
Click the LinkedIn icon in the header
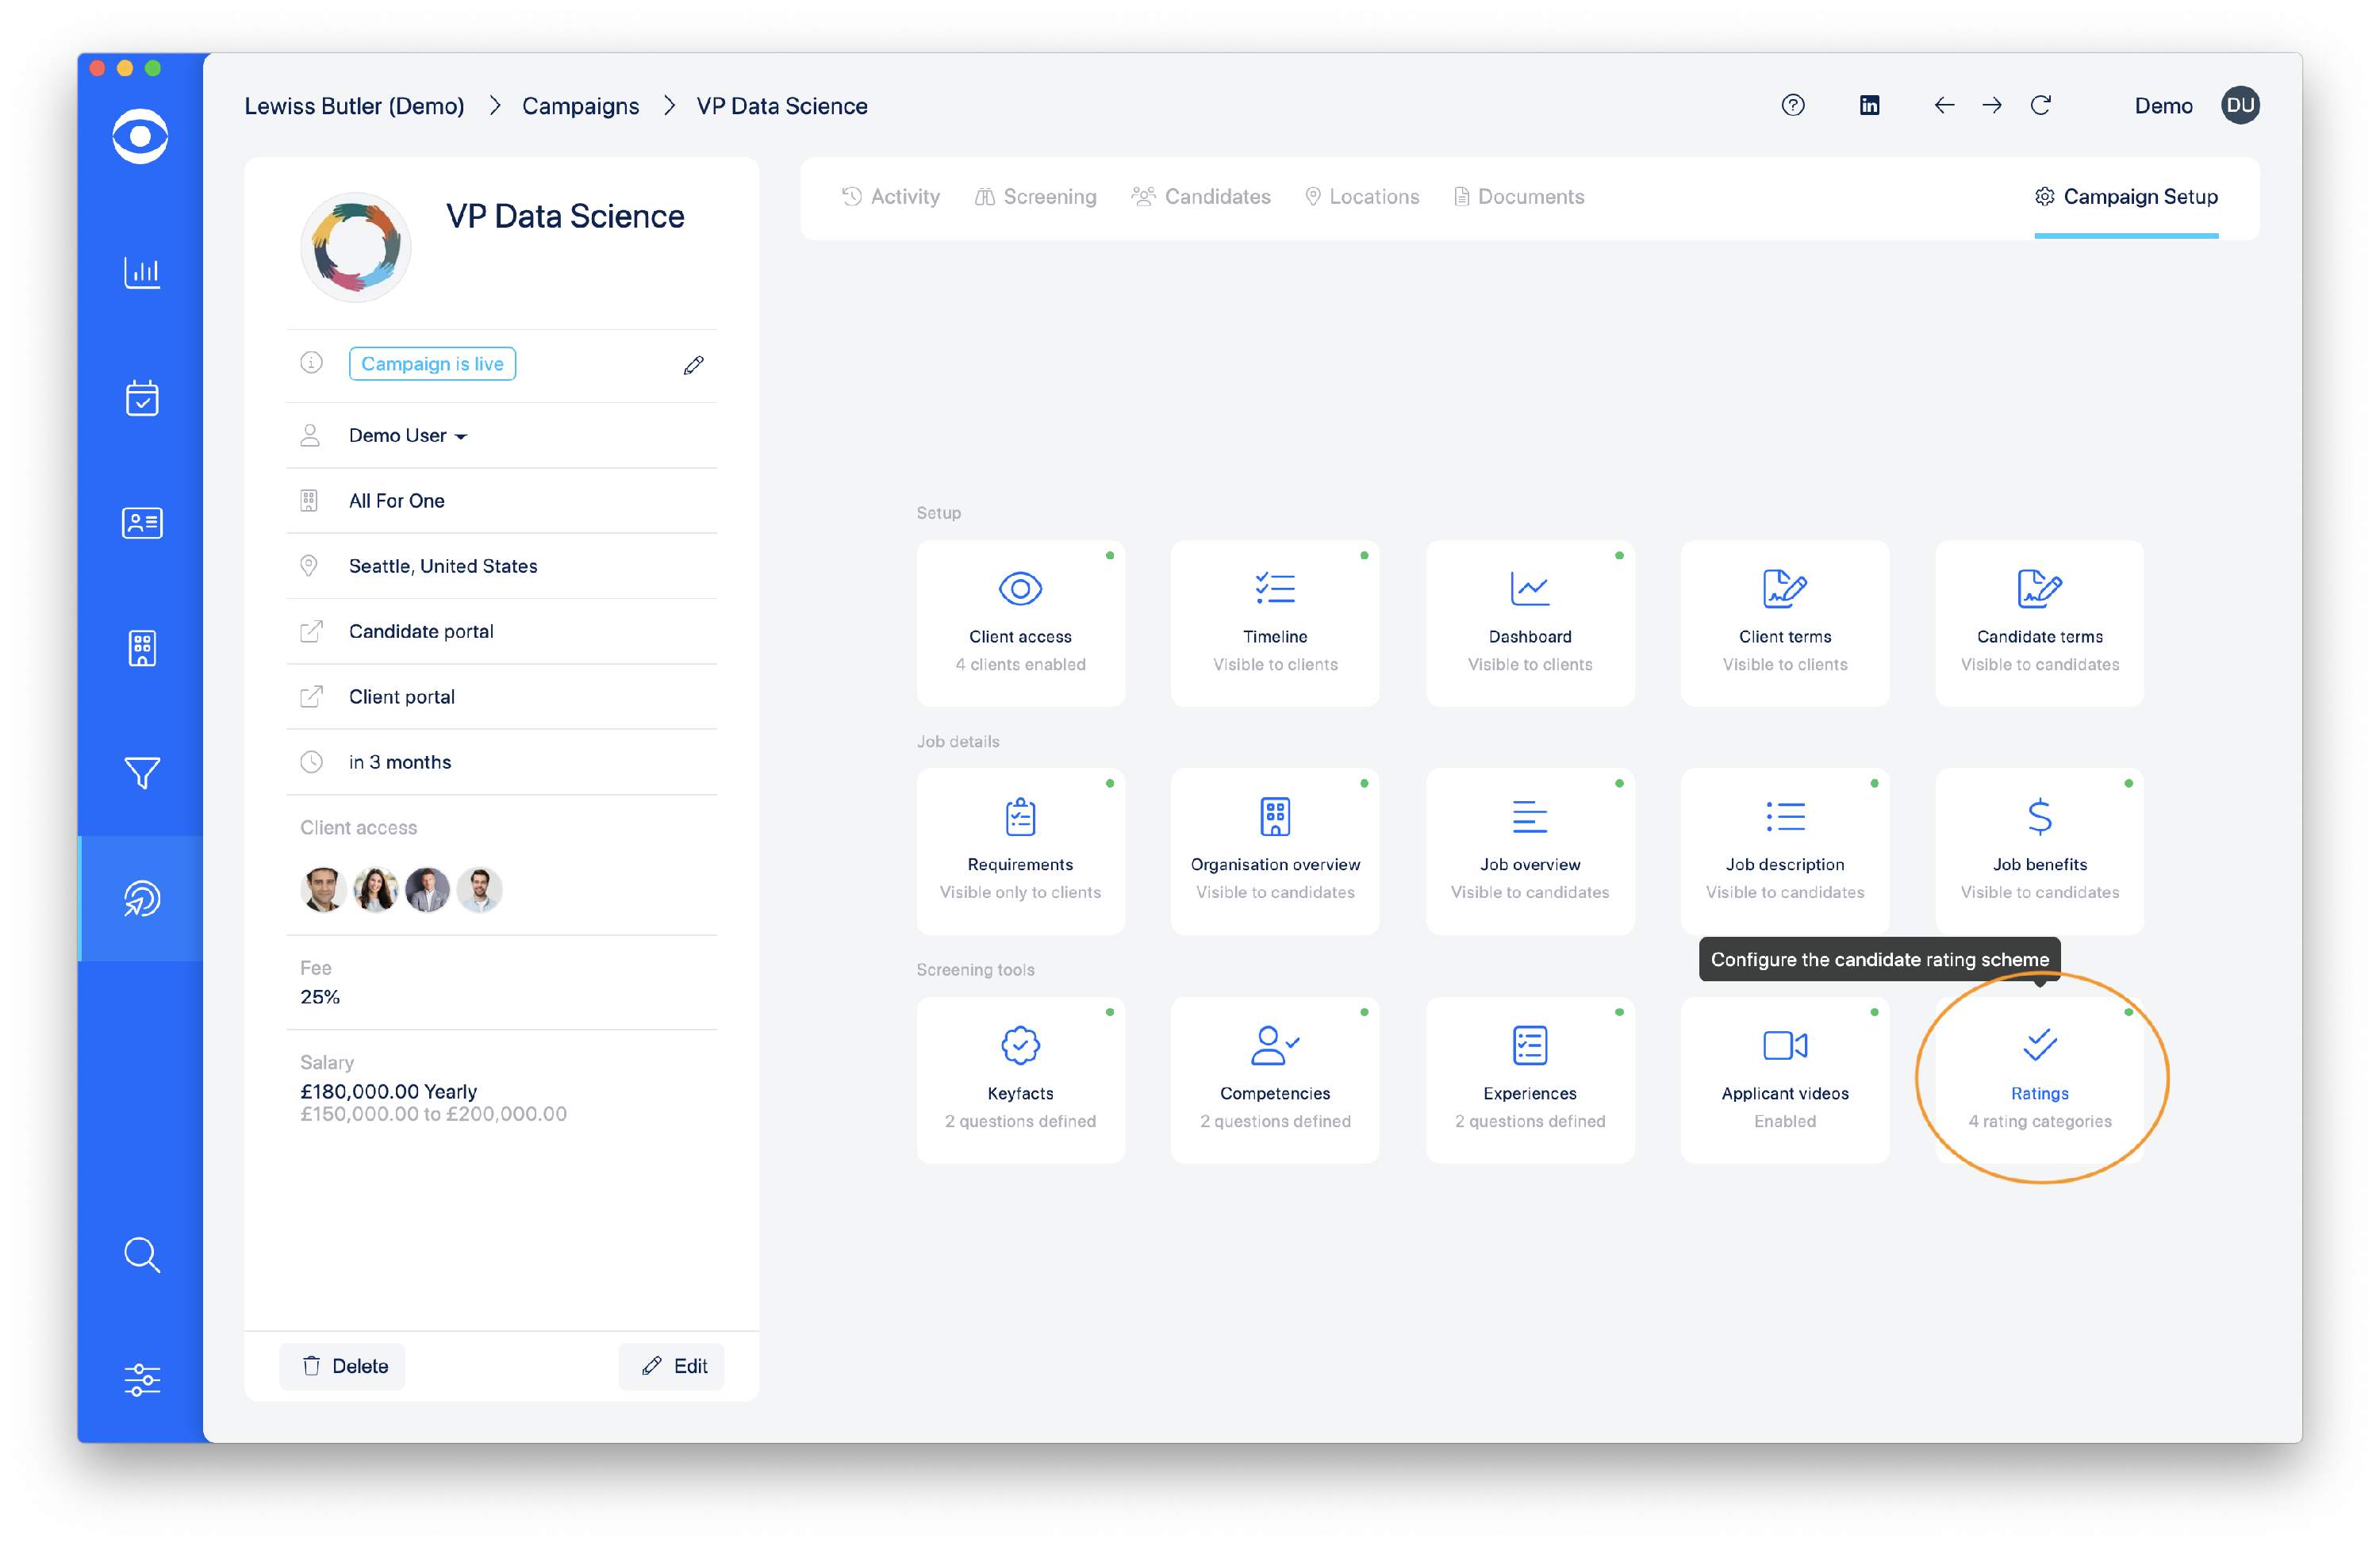(1868, 105)
